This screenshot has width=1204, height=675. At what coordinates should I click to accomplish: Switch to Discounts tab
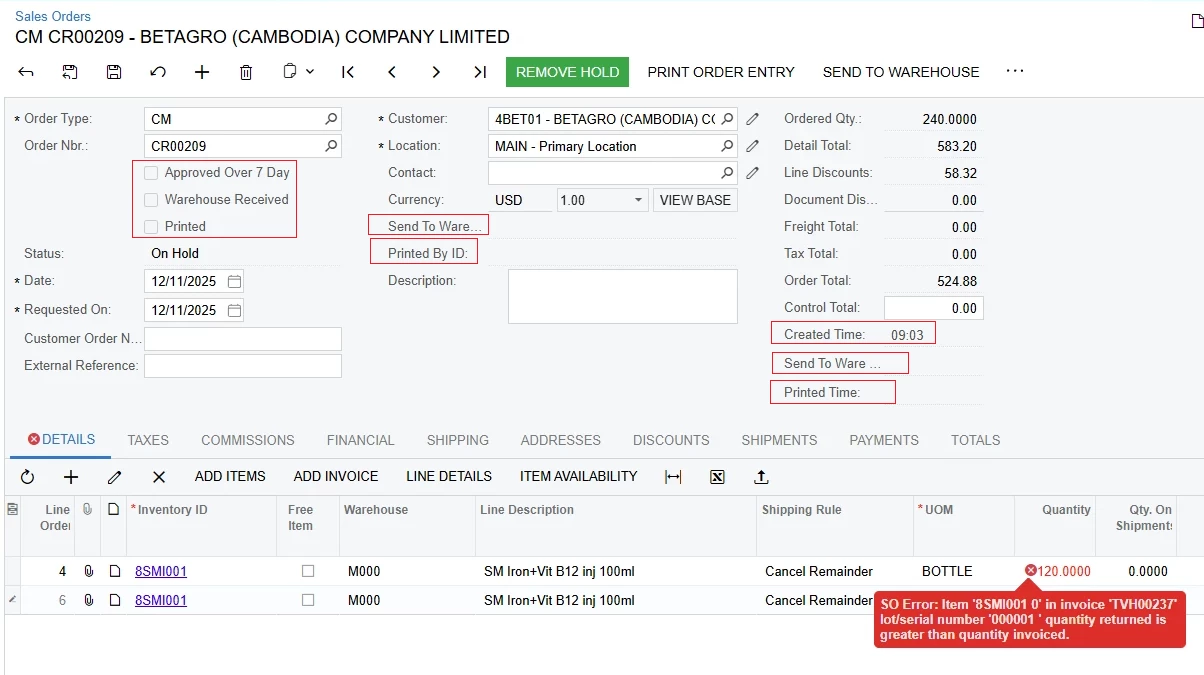671,440
